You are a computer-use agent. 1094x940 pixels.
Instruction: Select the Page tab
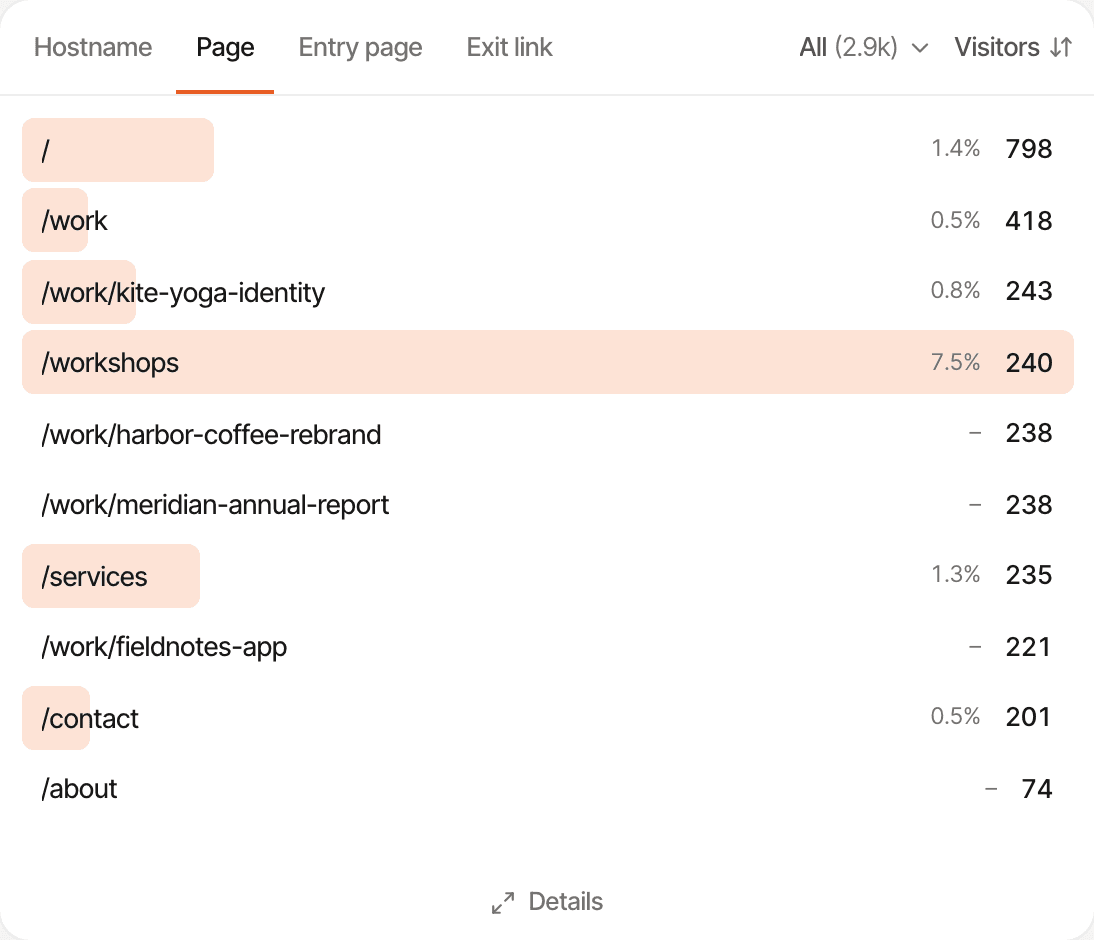point(225,47)
